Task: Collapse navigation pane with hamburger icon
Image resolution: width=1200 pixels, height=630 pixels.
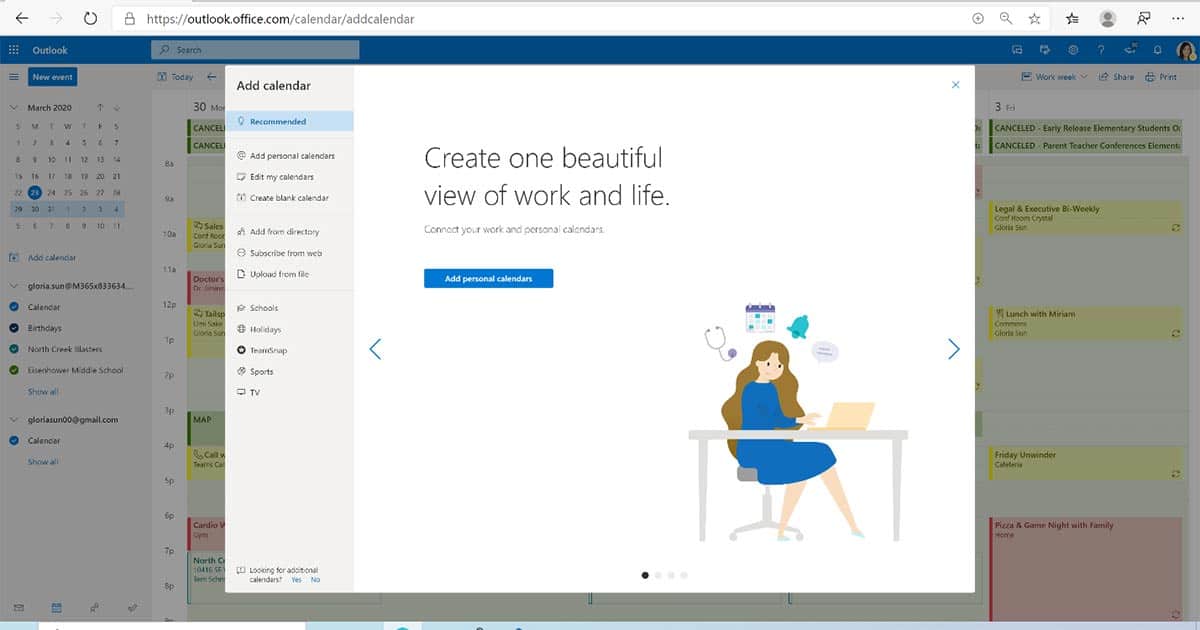Action: pyautogui.click(x=14, y=77)
